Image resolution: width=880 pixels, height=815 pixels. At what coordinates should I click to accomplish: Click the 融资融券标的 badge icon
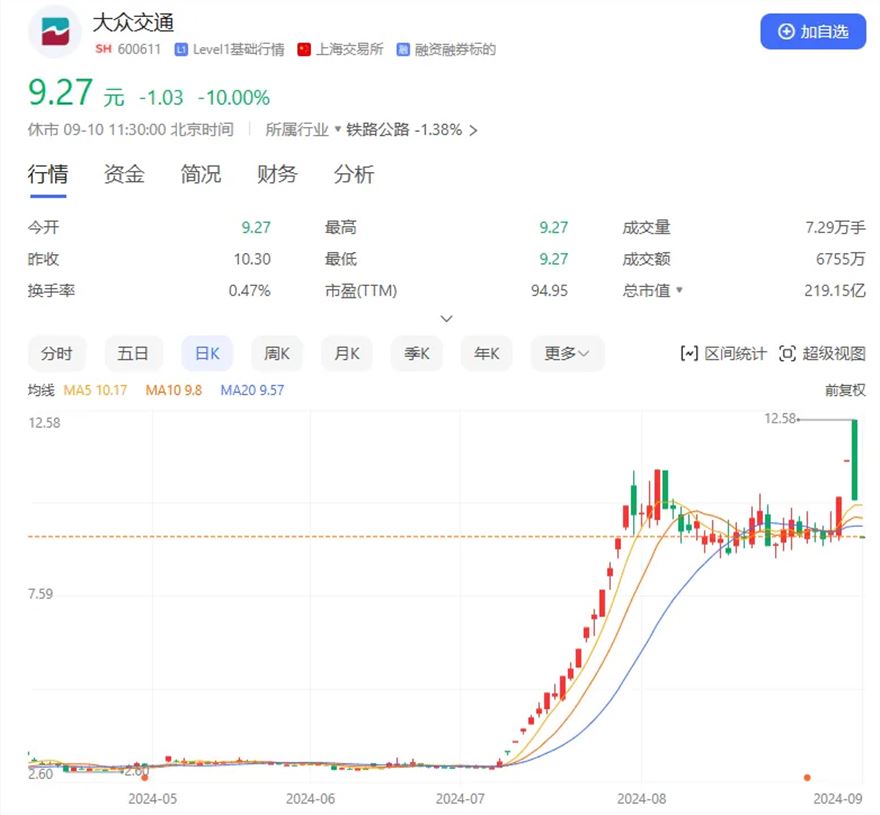pos(403,49)
